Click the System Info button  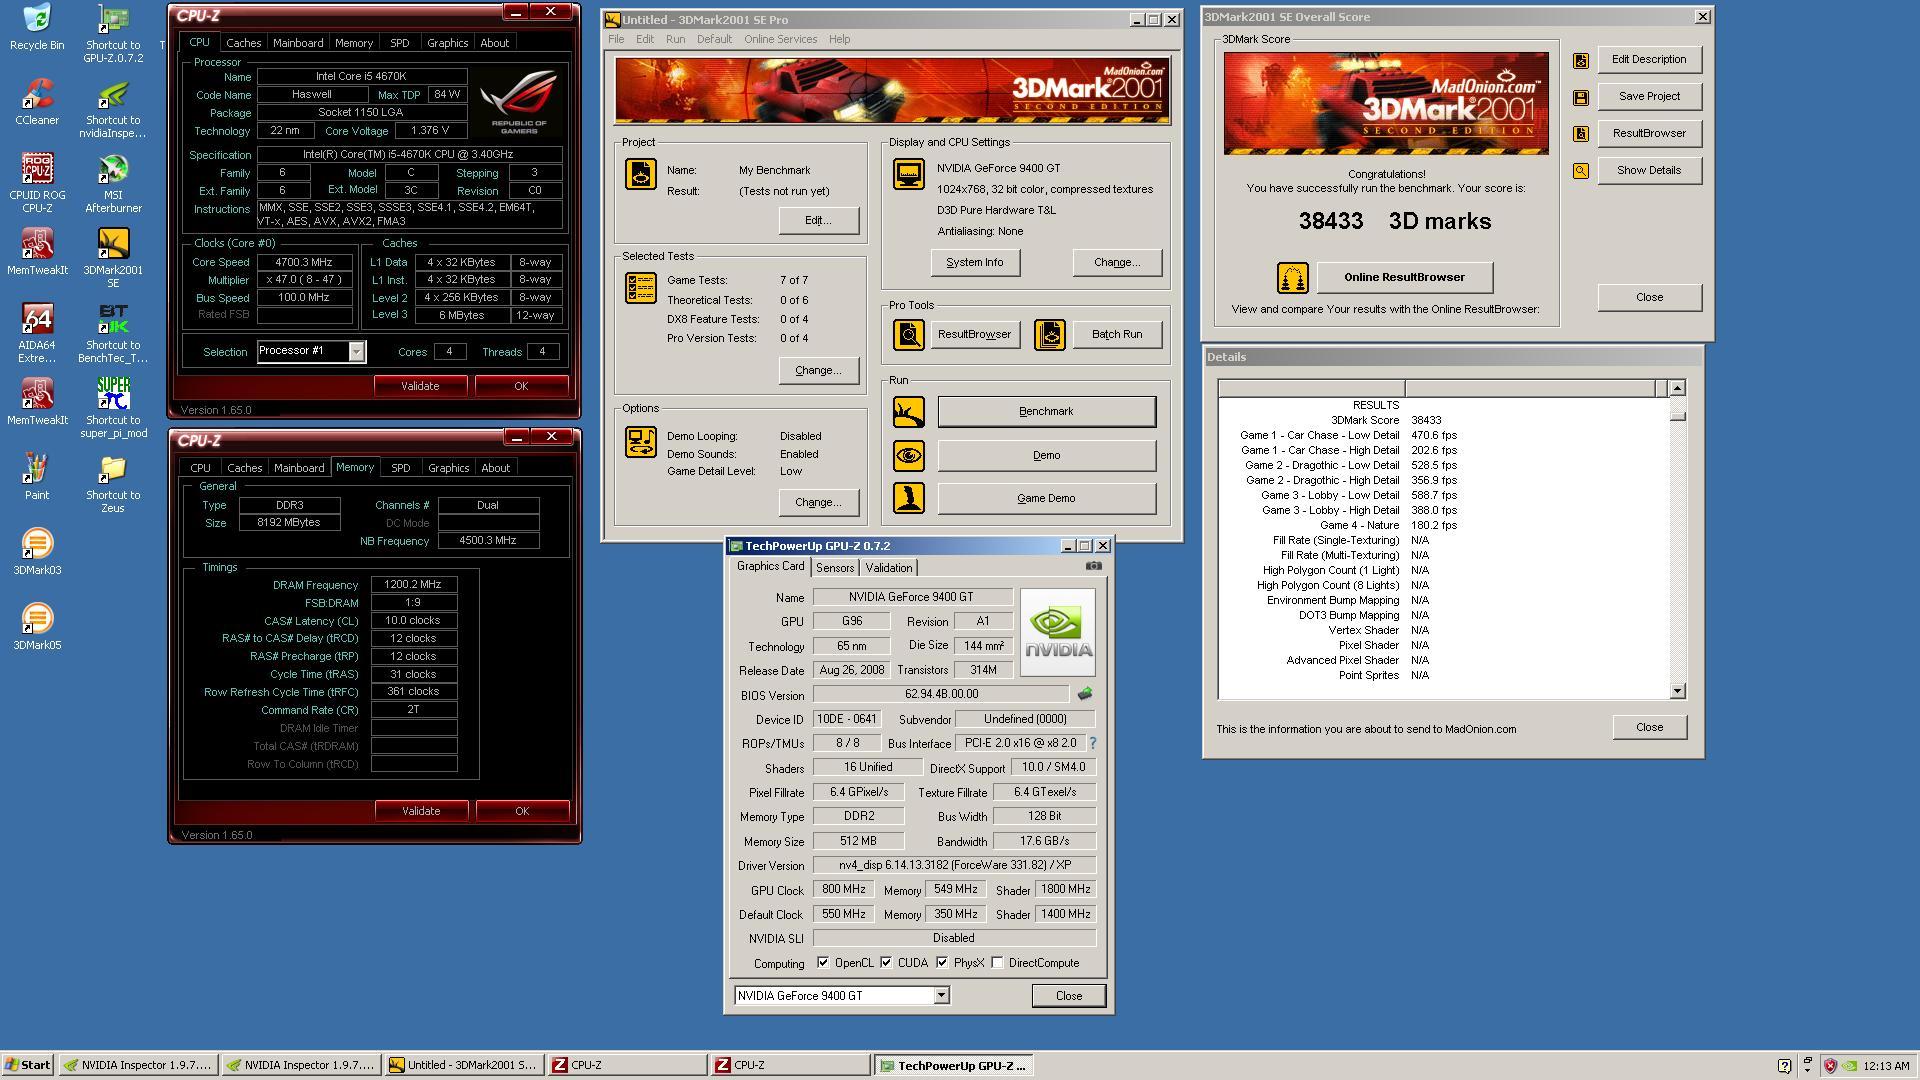point(974,263)
